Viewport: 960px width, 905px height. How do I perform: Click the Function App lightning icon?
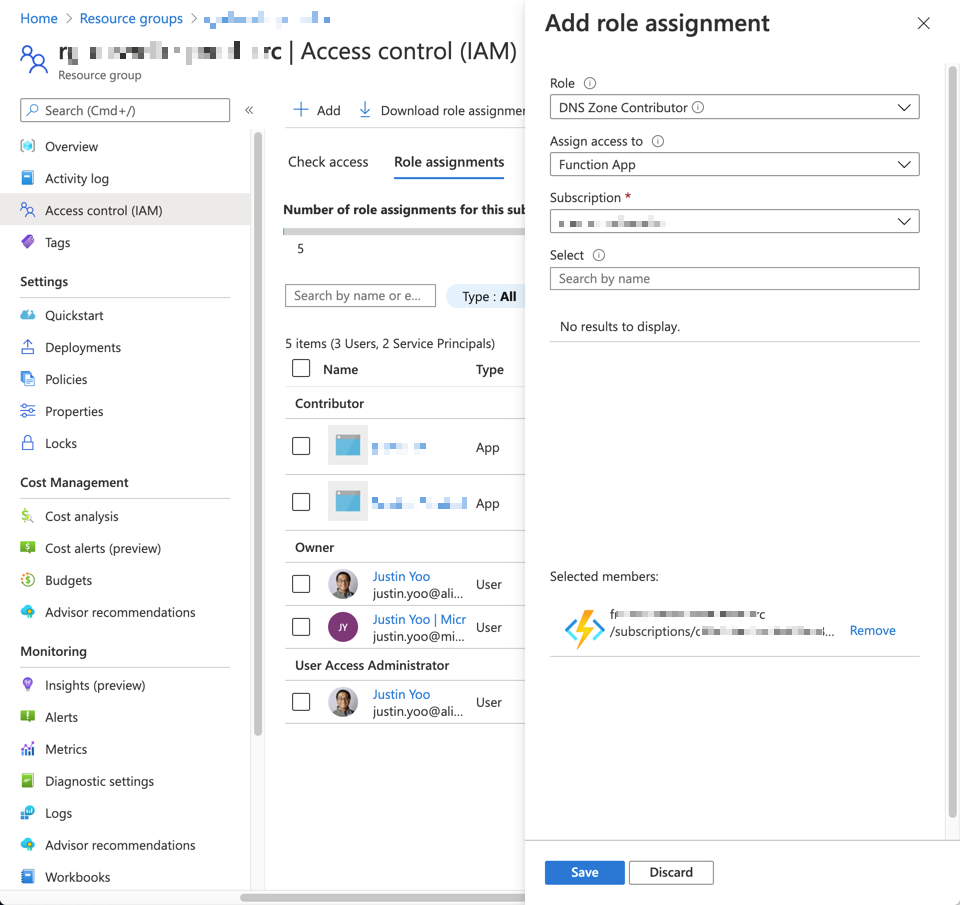[584, 629]
